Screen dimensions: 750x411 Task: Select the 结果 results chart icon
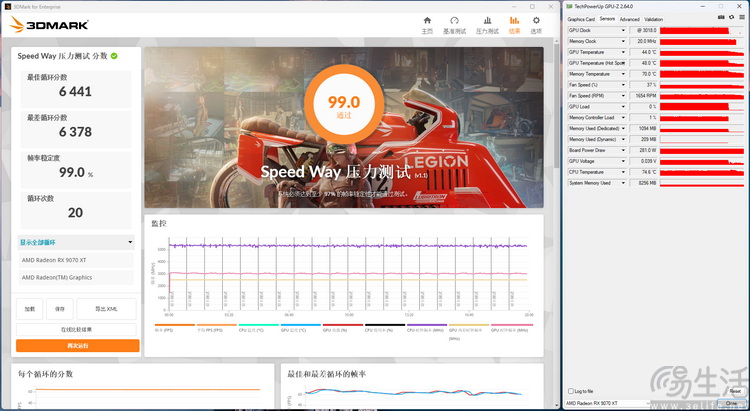tap(514, 22)
